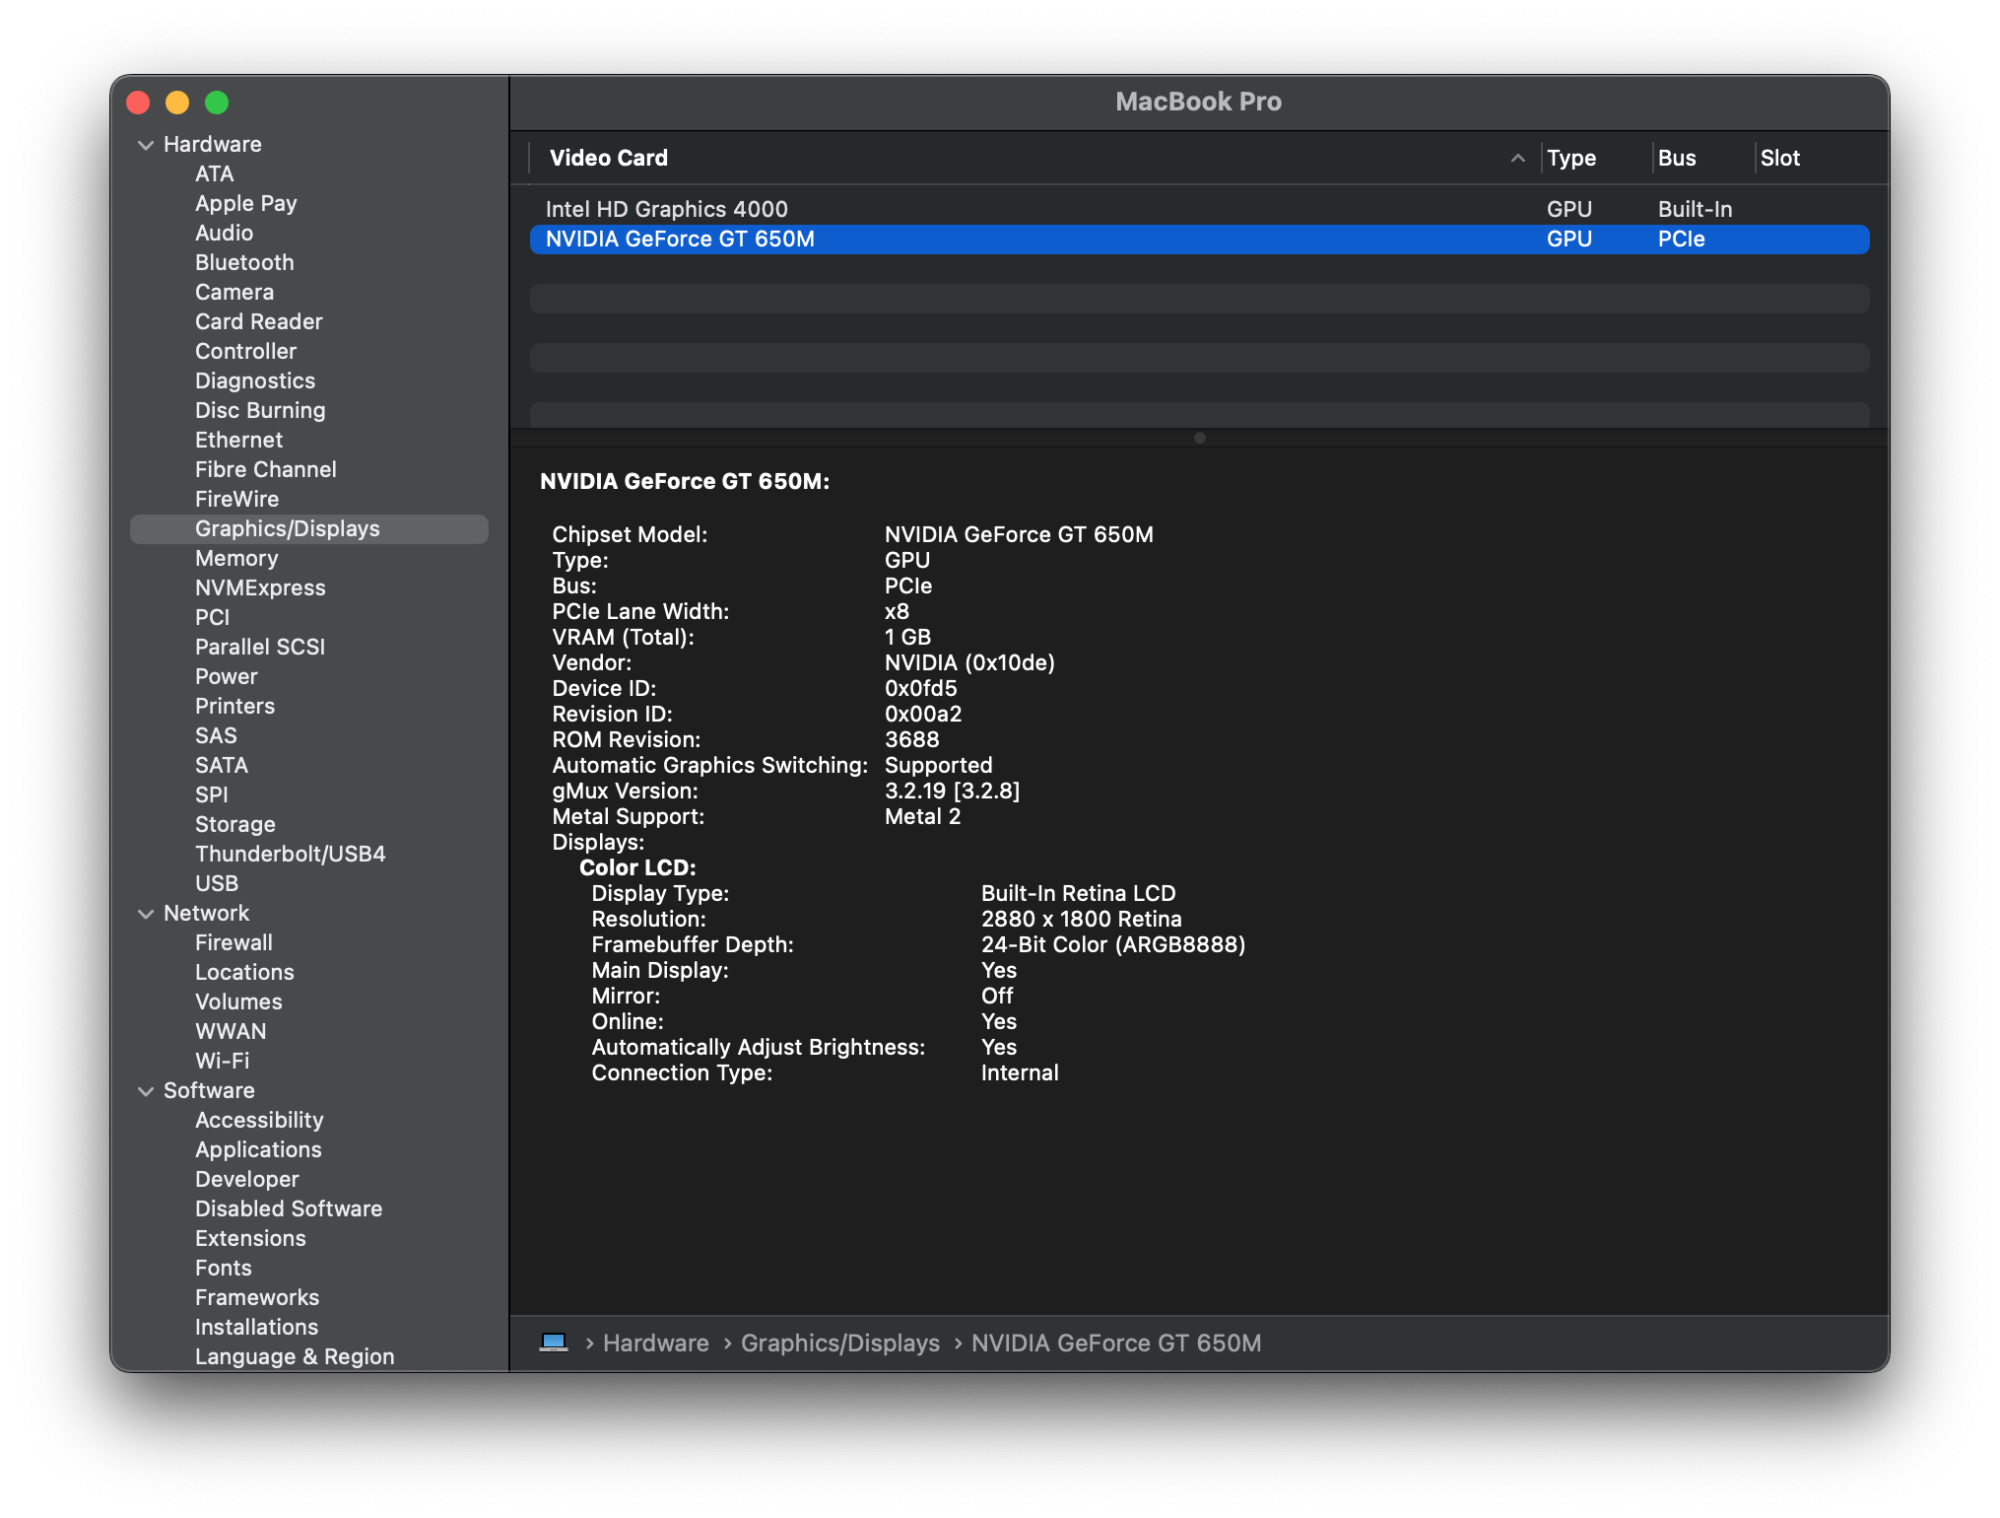
Task: Collapse the Hardware section
Action: coord(146,145)
